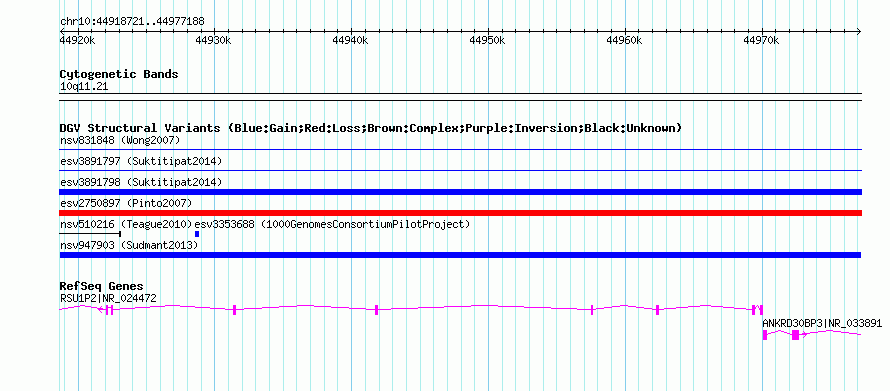Select the Cytogenetic Bands track title
Image resolution: width=890 pixels, height=391 pixels.
[119, 74]
